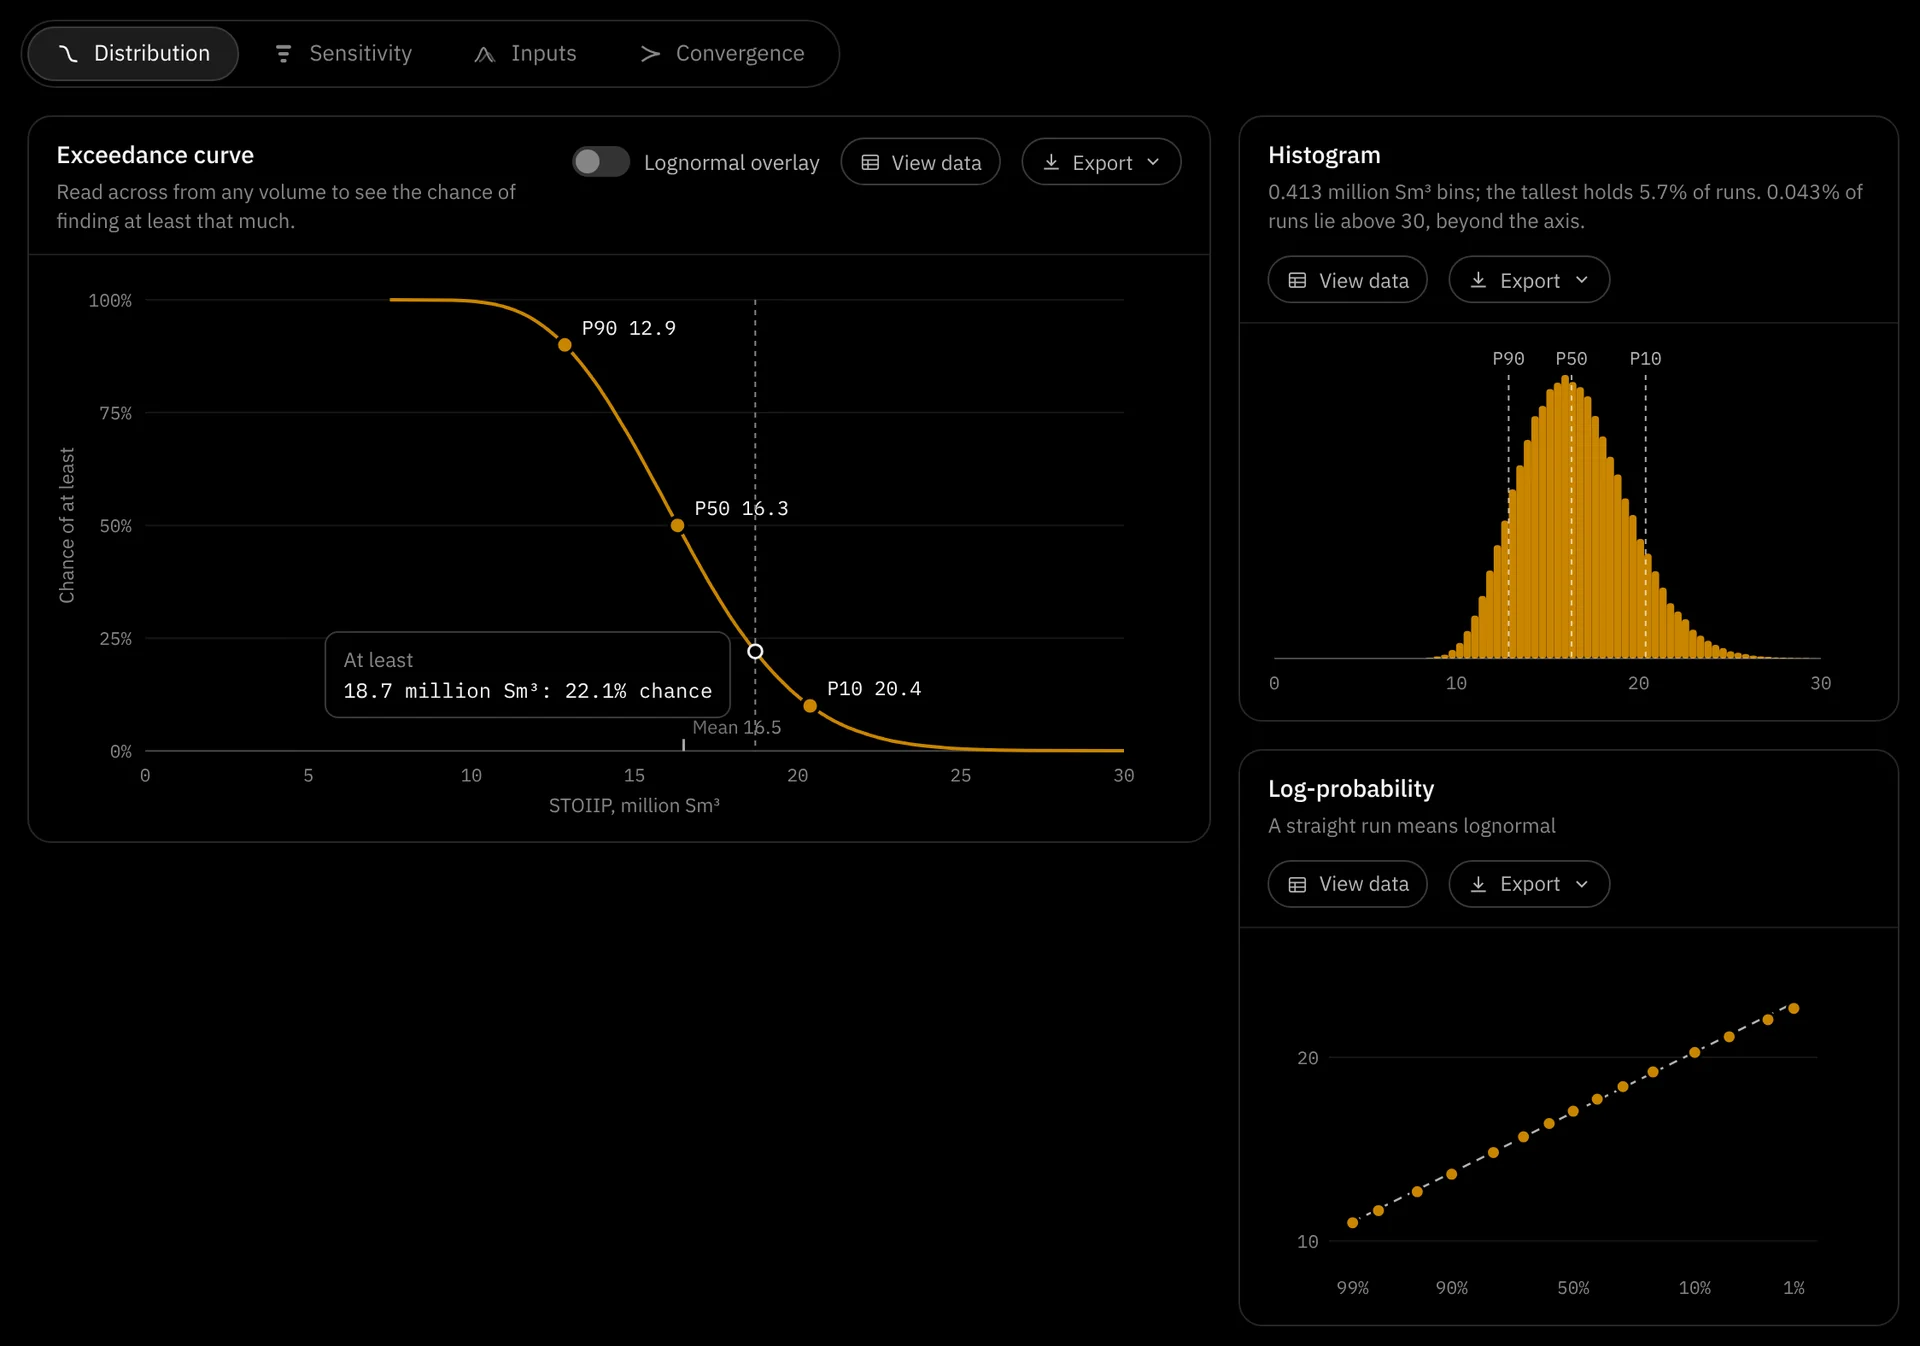1920x1346 pixels.
Task: Click table icon in Exceedance View data
Action: pyautogui.click(x=870, y=162)
